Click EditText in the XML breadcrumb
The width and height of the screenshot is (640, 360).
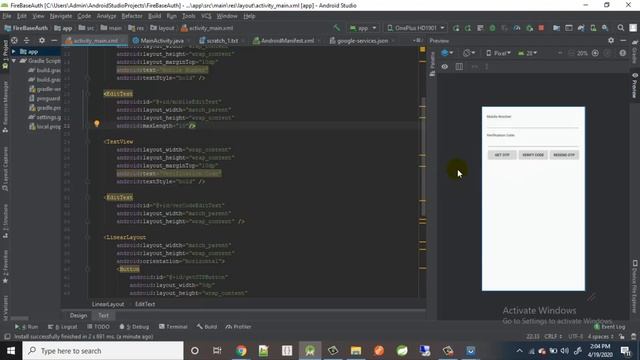(x=145, y=304)
